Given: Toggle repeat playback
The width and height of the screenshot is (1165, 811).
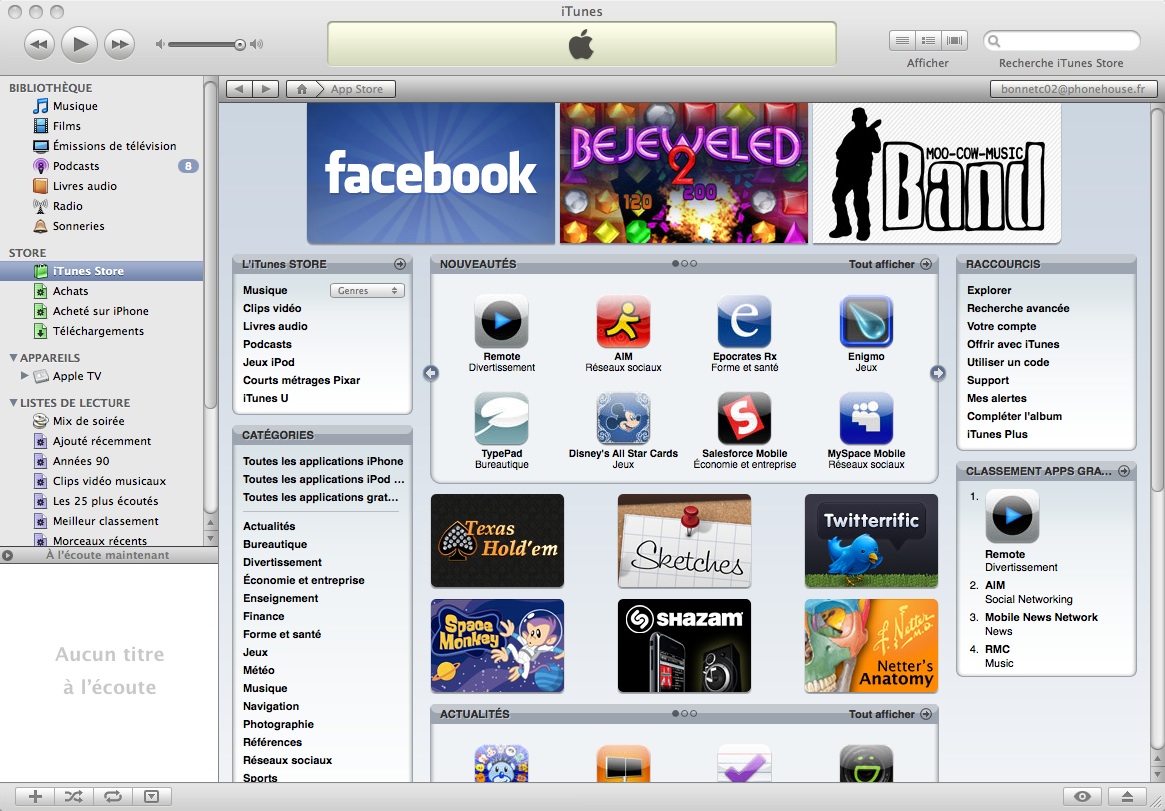Looking at the screenshot, I should pos(112,797).
